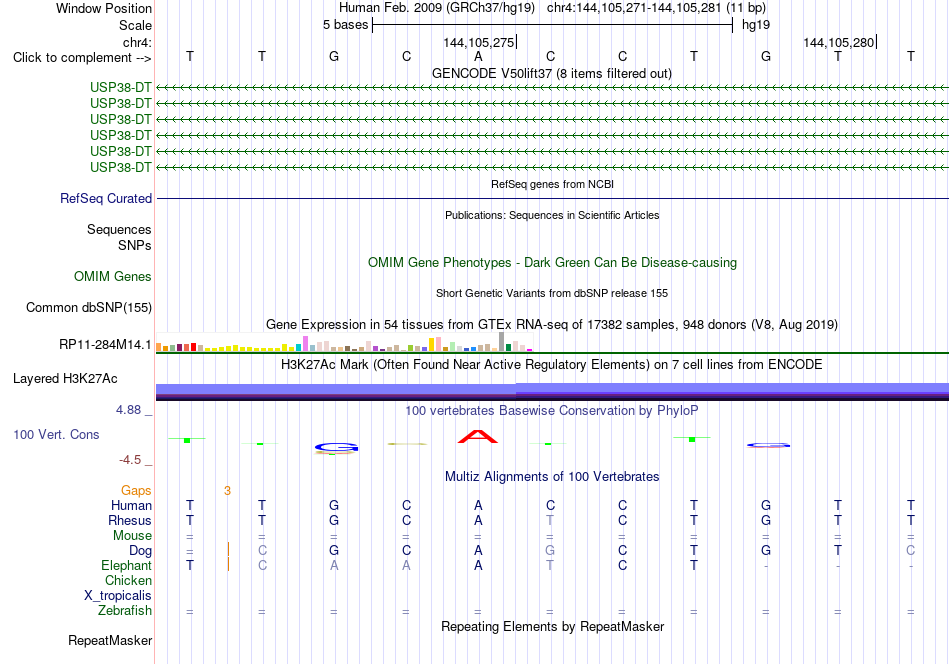This screenshot has height=664, width=950.
Task: Click the RefSeq Curated track label
Action: 106,199
